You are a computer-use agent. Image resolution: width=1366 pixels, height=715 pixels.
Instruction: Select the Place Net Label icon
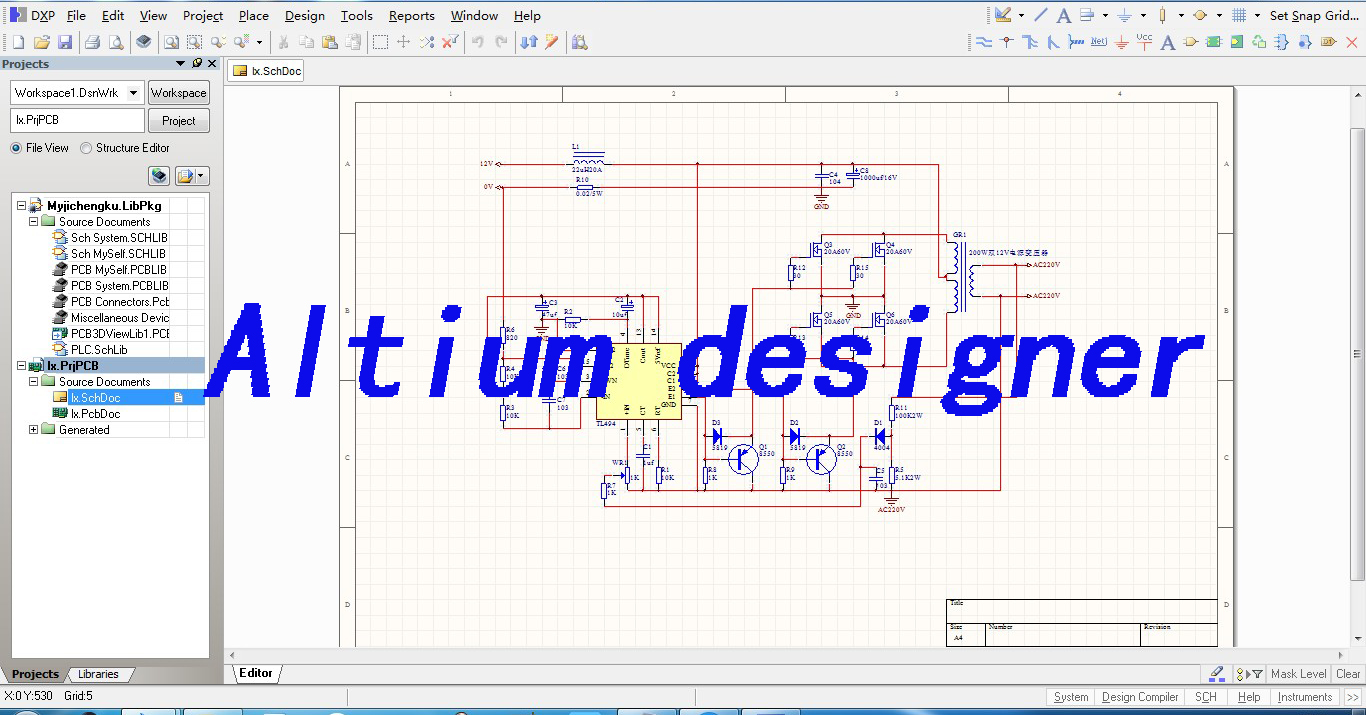pos(1098,42)
